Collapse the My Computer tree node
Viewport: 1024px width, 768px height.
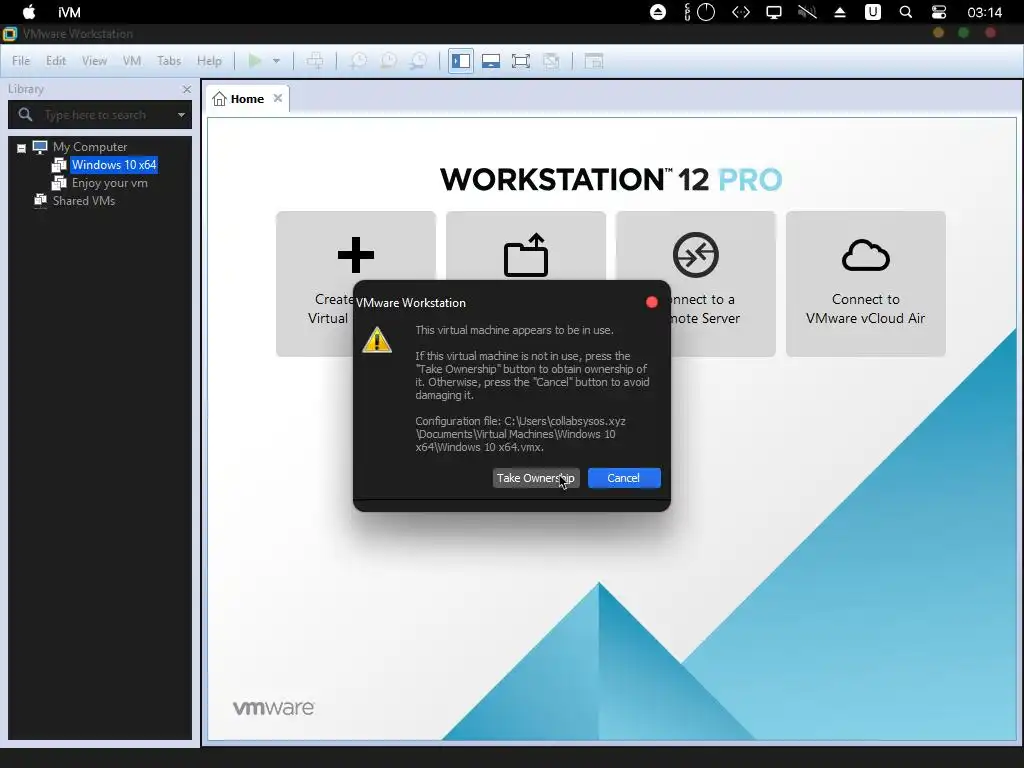[21, 148]
